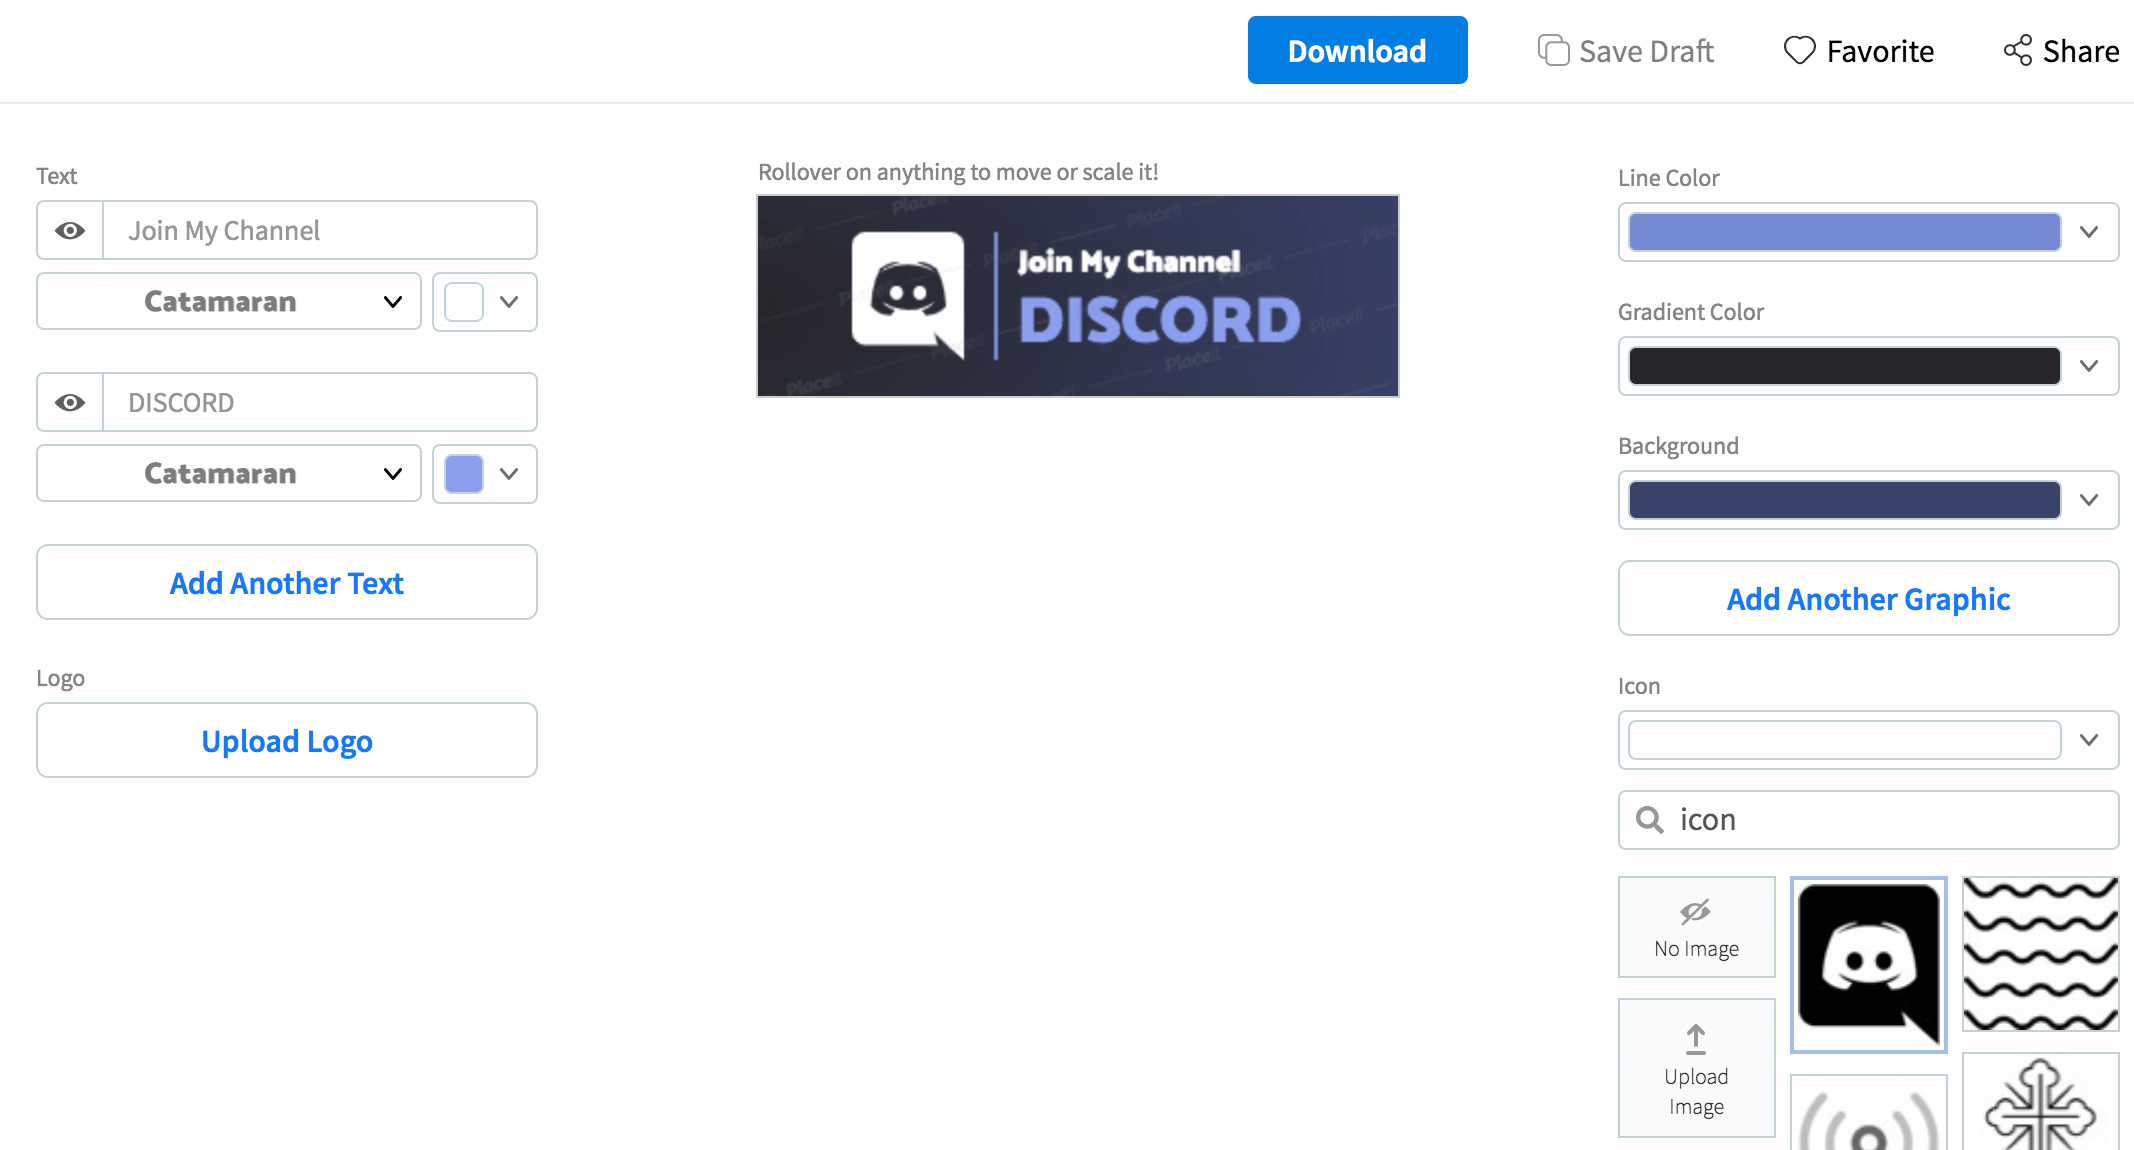Click 'Add Another Graphic' link
Screen dimensions: 2134x1150
(x=1868, y=598)
